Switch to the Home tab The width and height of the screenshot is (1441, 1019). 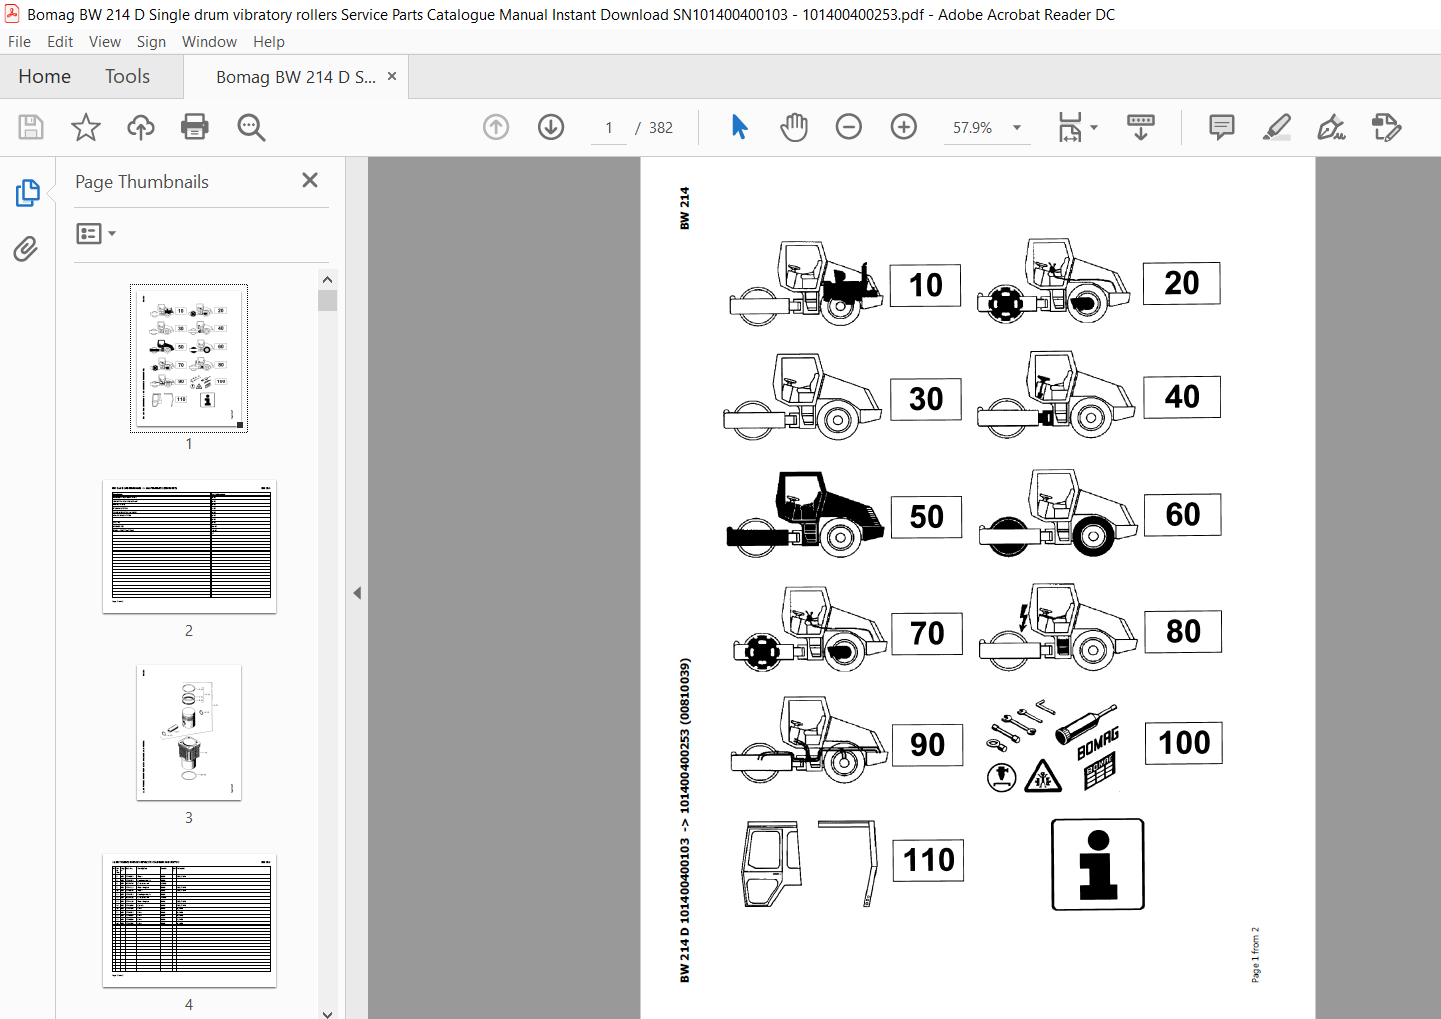point(45,77)
